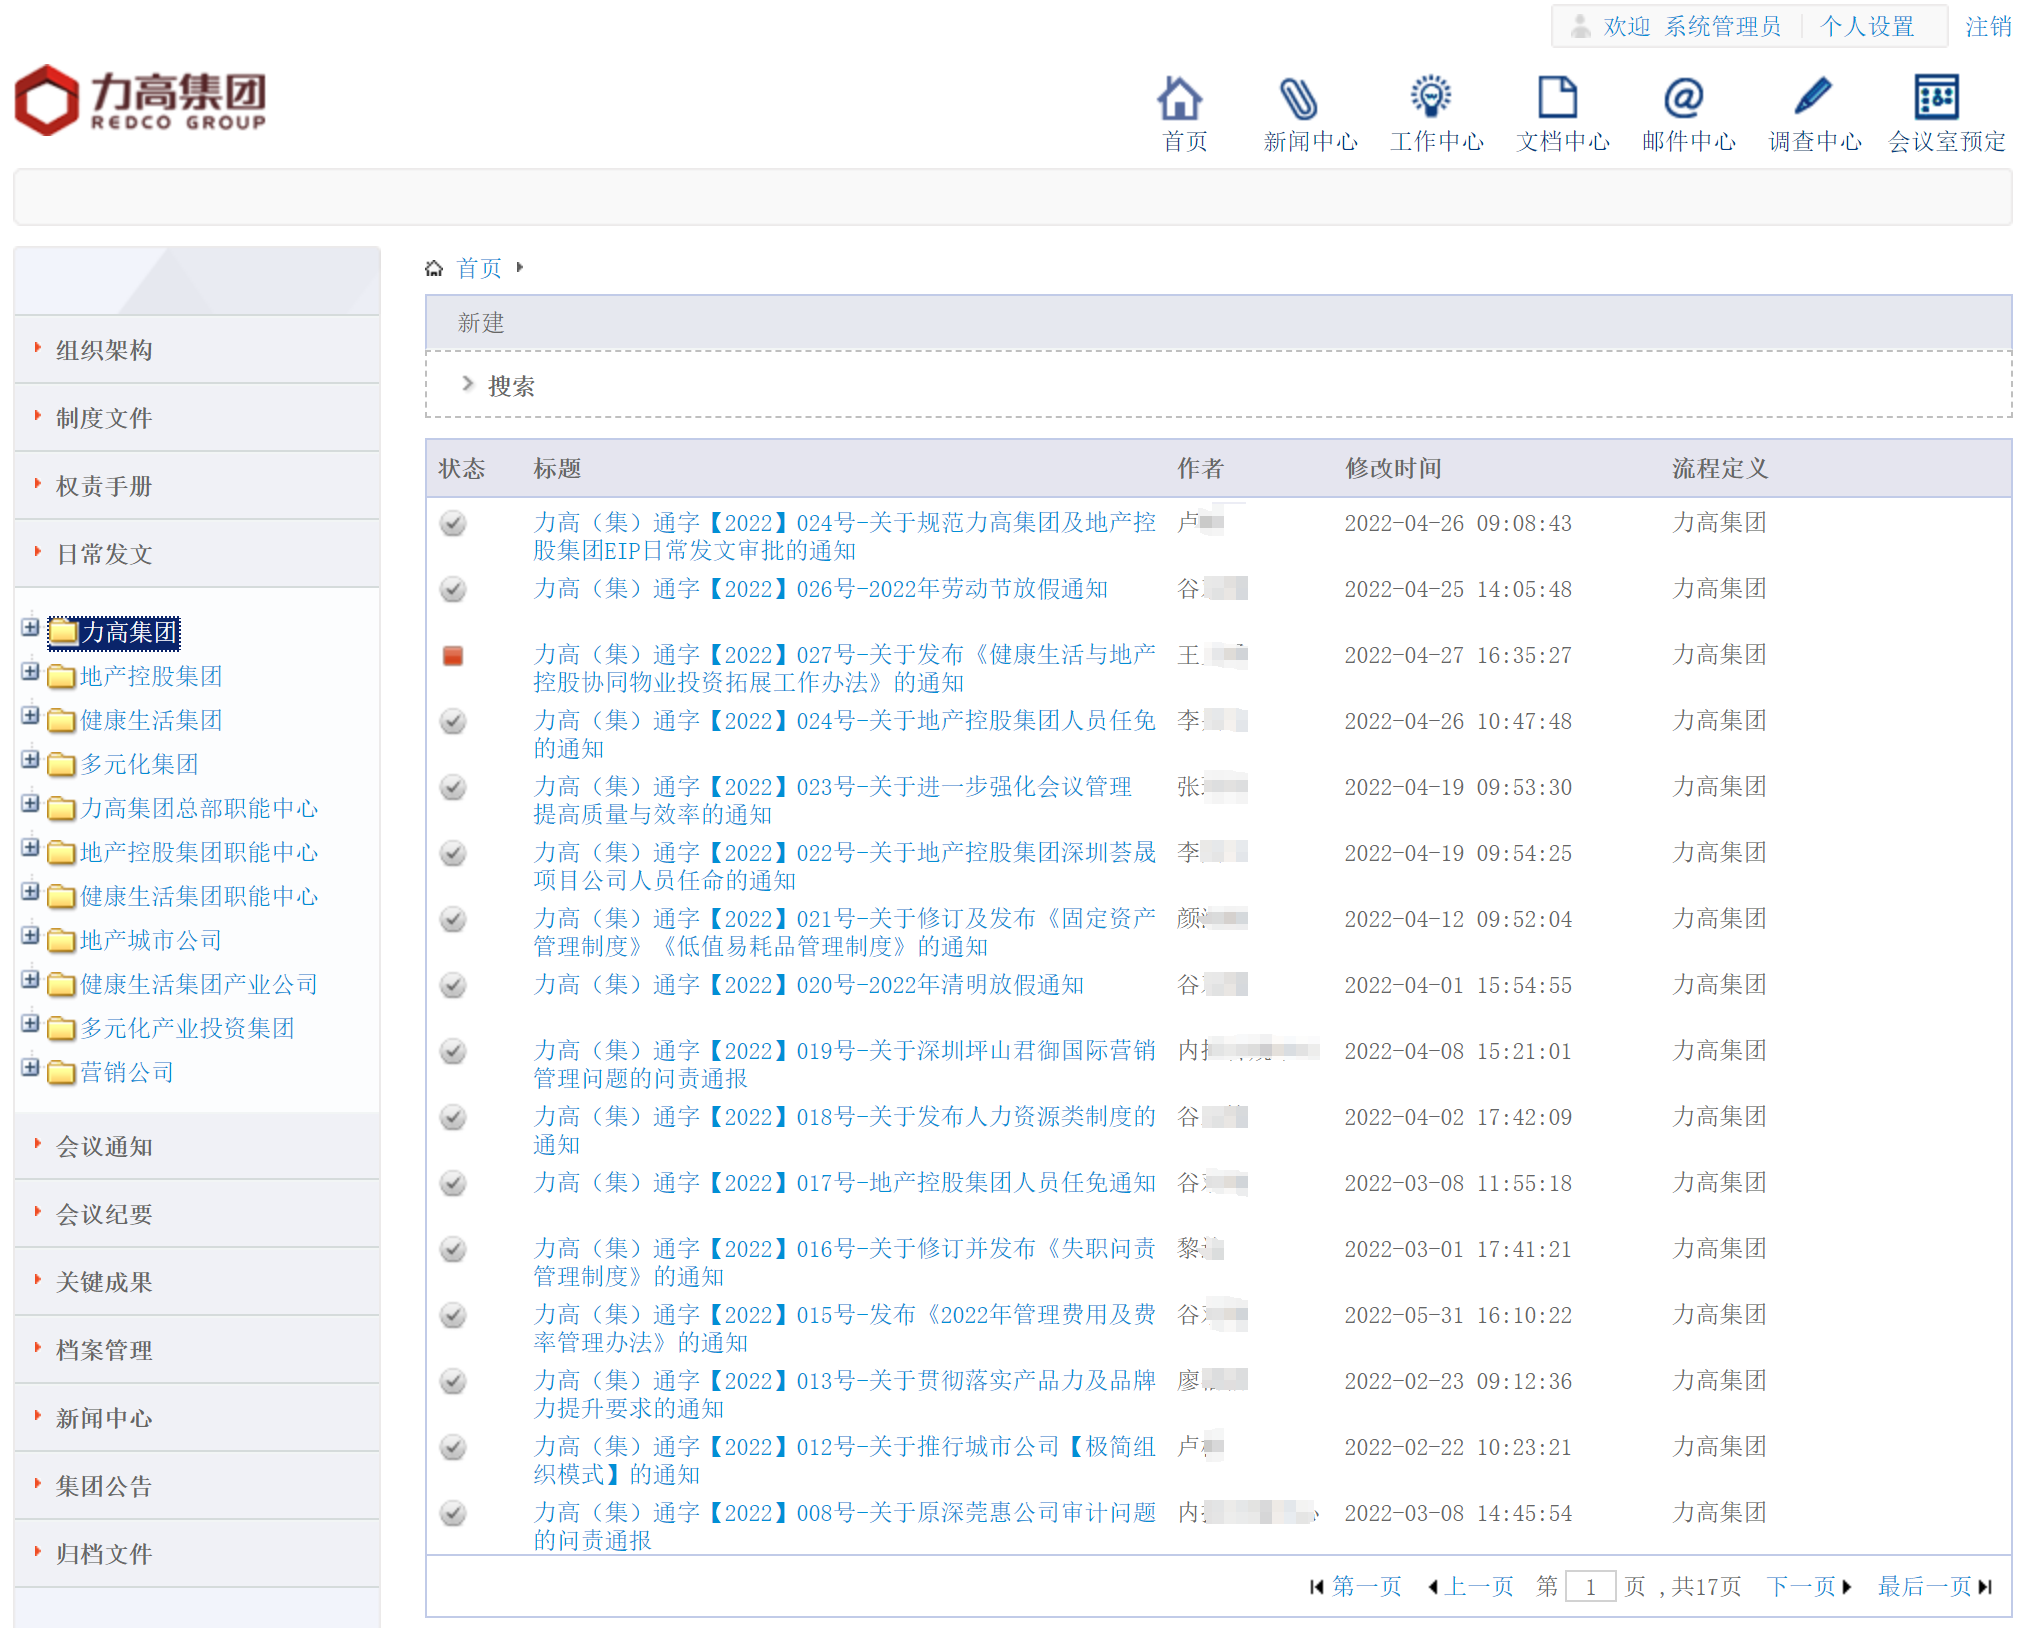
Task: Expand the 力高集团 tree node
Action: (31, 627)
